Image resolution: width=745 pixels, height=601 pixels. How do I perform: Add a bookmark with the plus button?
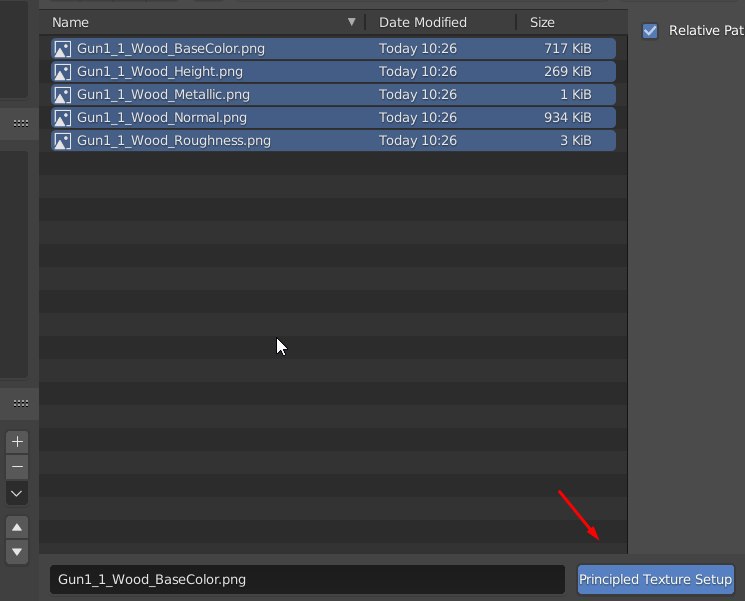pos(17,442)
